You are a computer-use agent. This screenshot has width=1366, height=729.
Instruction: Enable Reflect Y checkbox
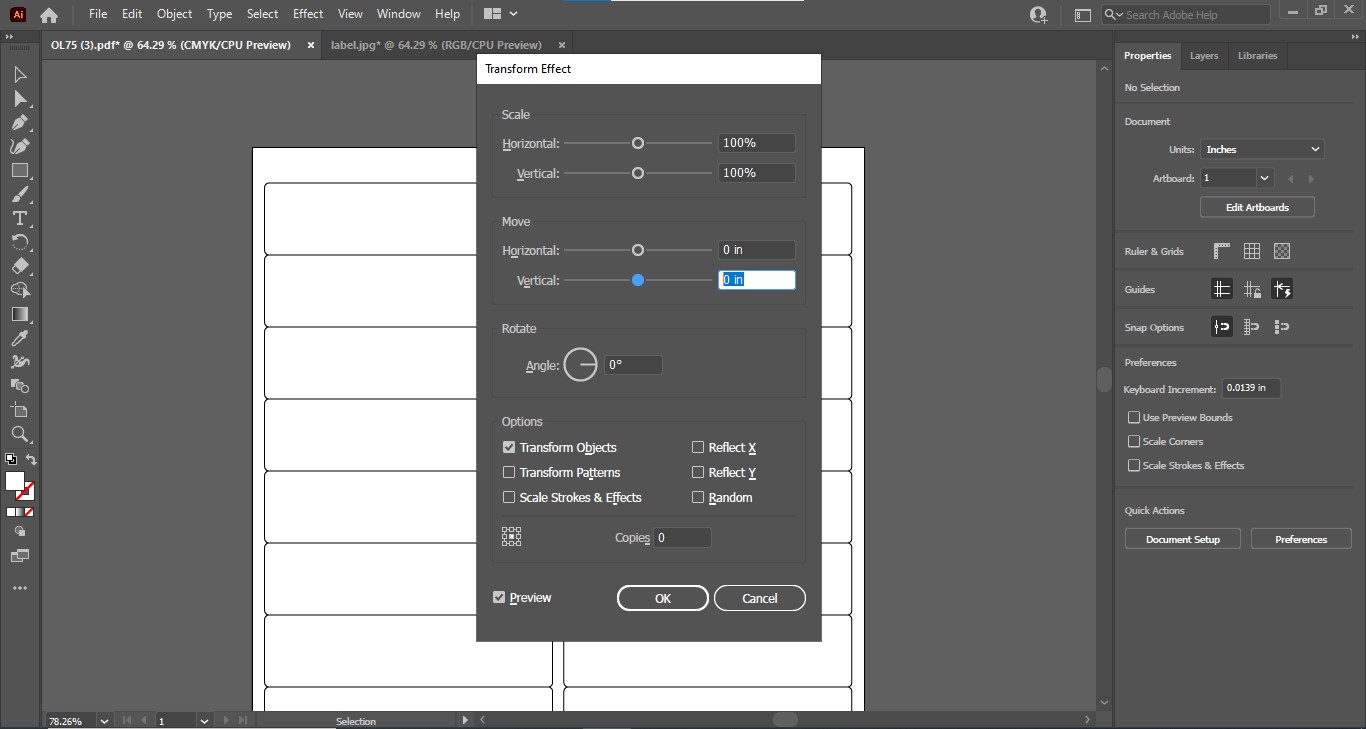698,472
